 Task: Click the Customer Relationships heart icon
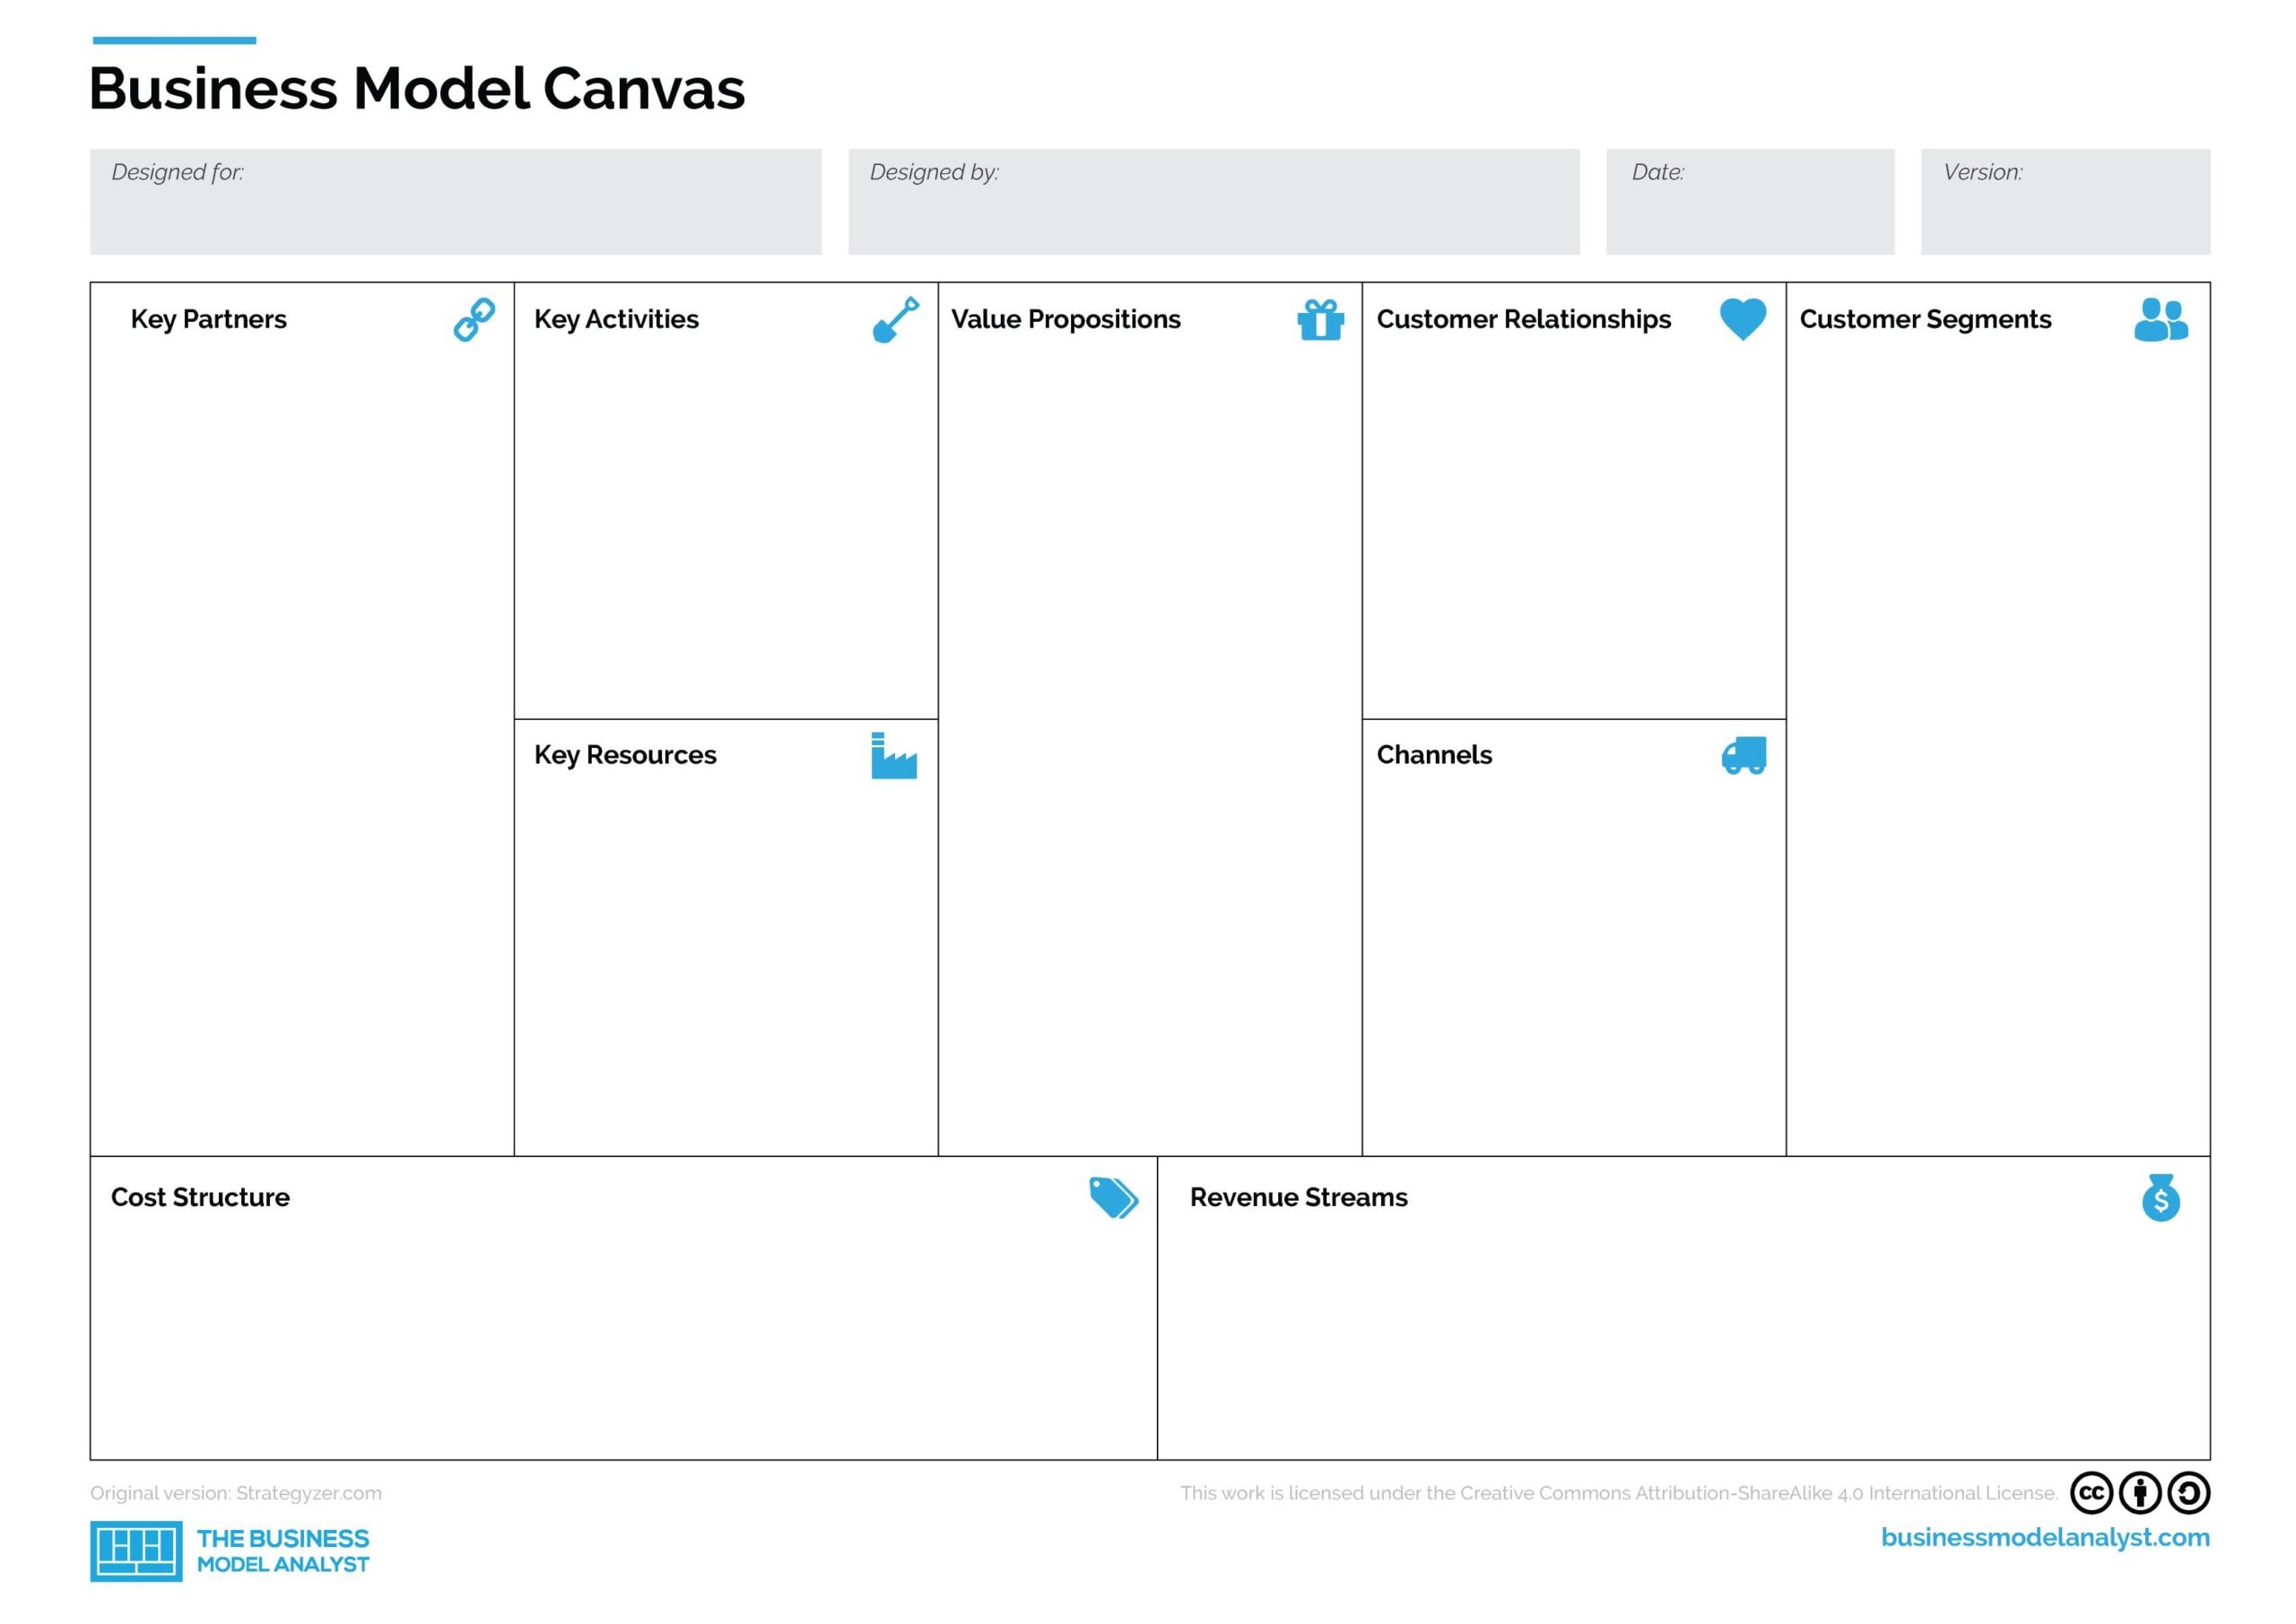(1739, 318)
